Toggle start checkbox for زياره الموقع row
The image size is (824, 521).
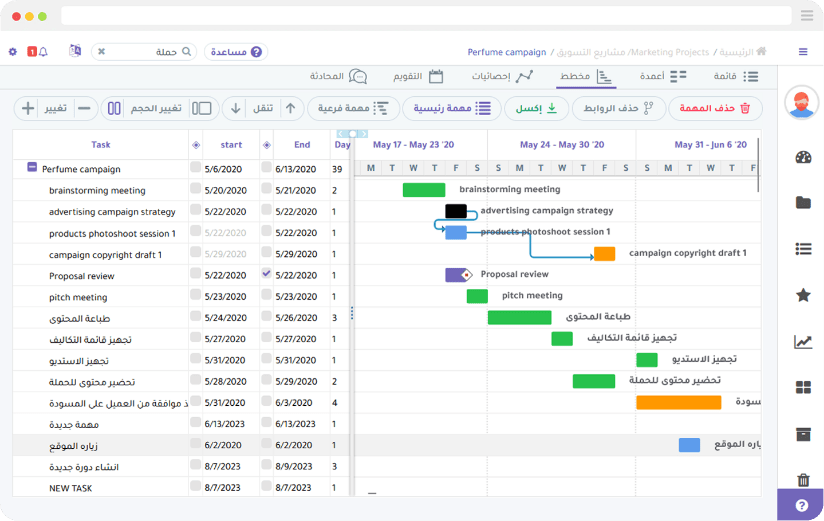tap(195, 443)
